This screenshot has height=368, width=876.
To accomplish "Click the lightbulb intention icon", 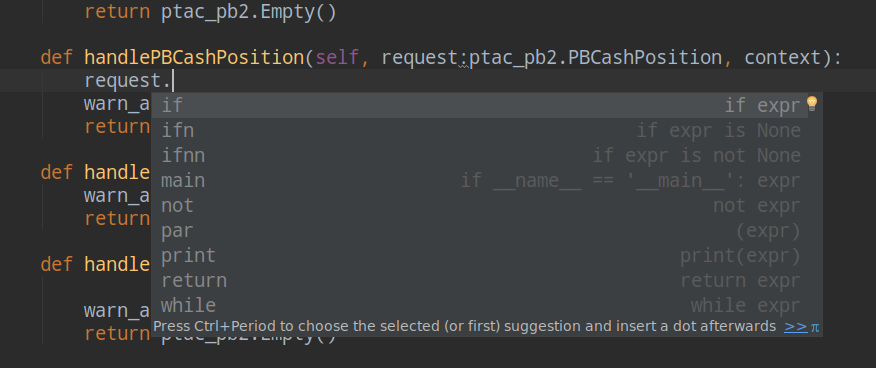I will point(812,103).
